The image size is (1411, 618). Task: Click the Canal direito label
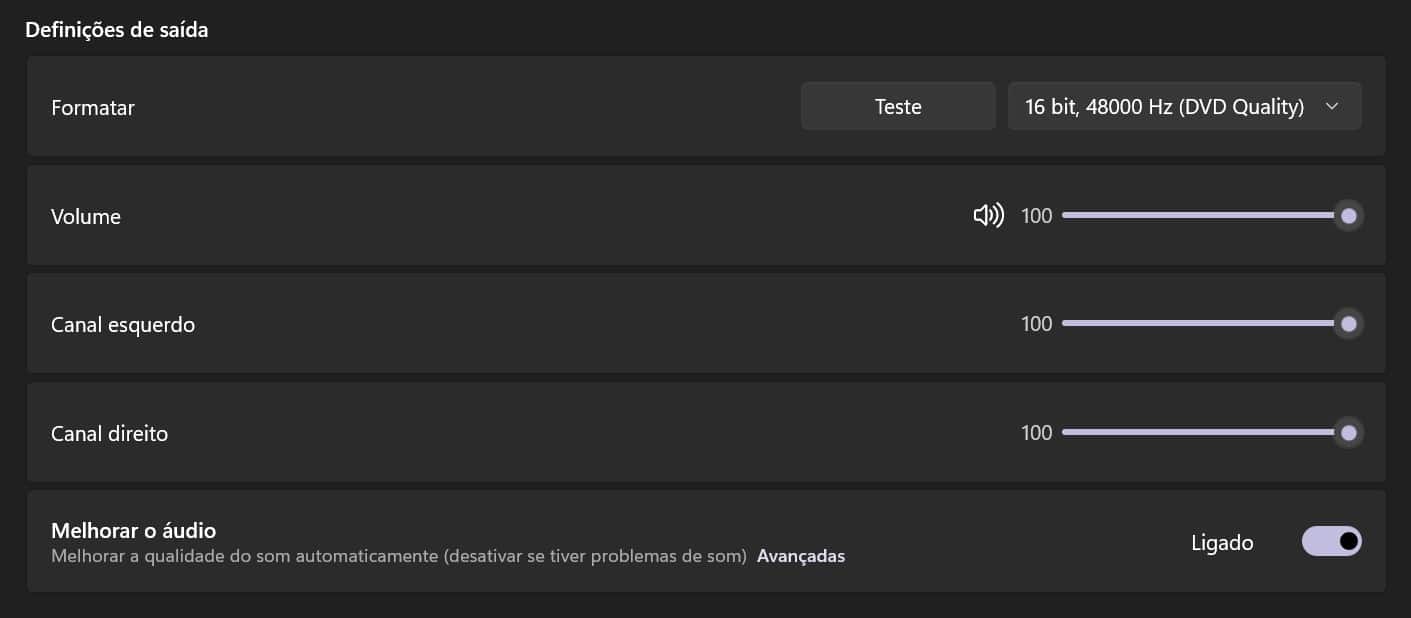pos(110,434)
